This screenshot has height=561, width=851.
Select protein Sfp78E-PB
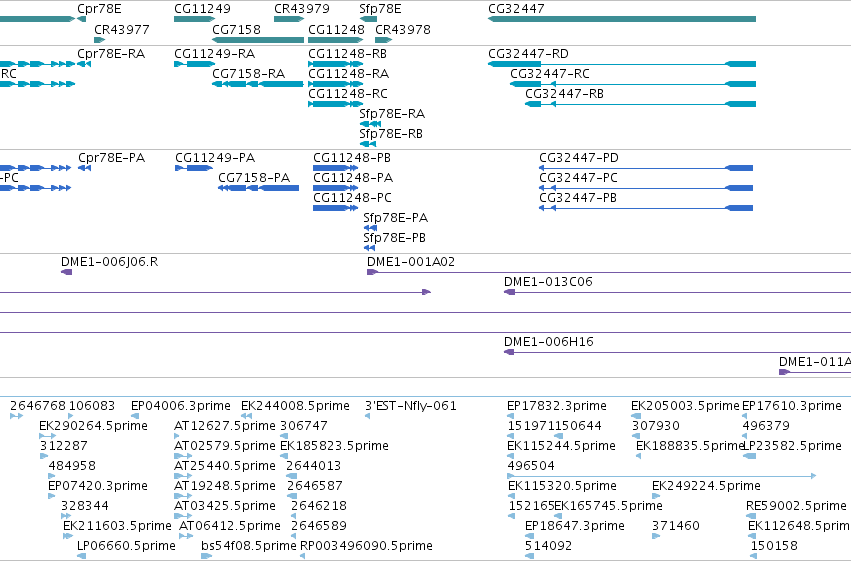[x=395, y=238]
